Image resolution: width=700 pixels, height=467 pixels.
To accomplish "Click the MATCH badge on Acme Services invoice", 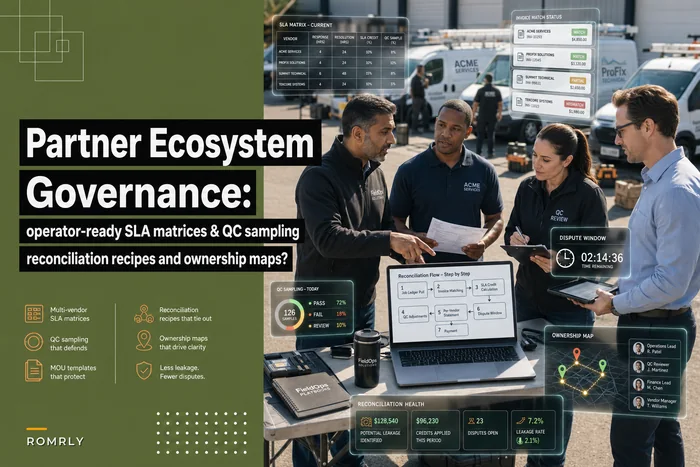I will 579,33.
